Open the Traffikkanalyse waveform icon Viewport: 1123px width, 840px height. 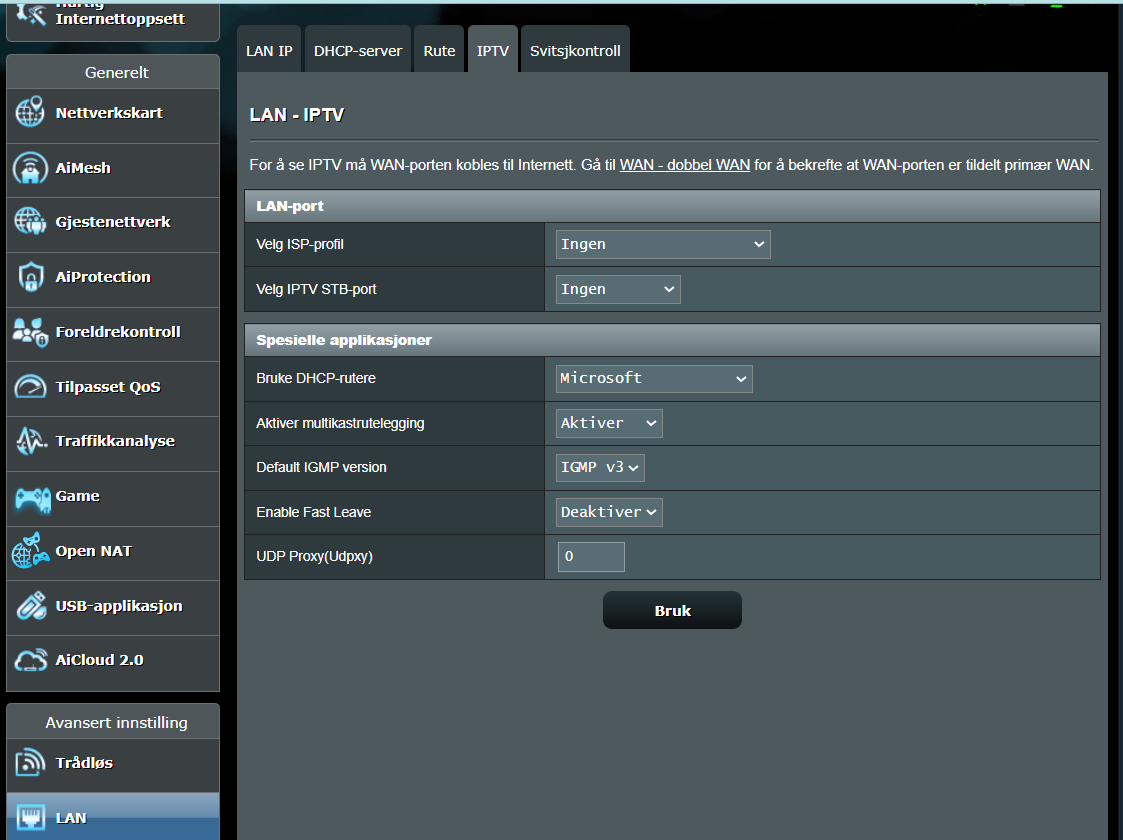tap(30, 441)
